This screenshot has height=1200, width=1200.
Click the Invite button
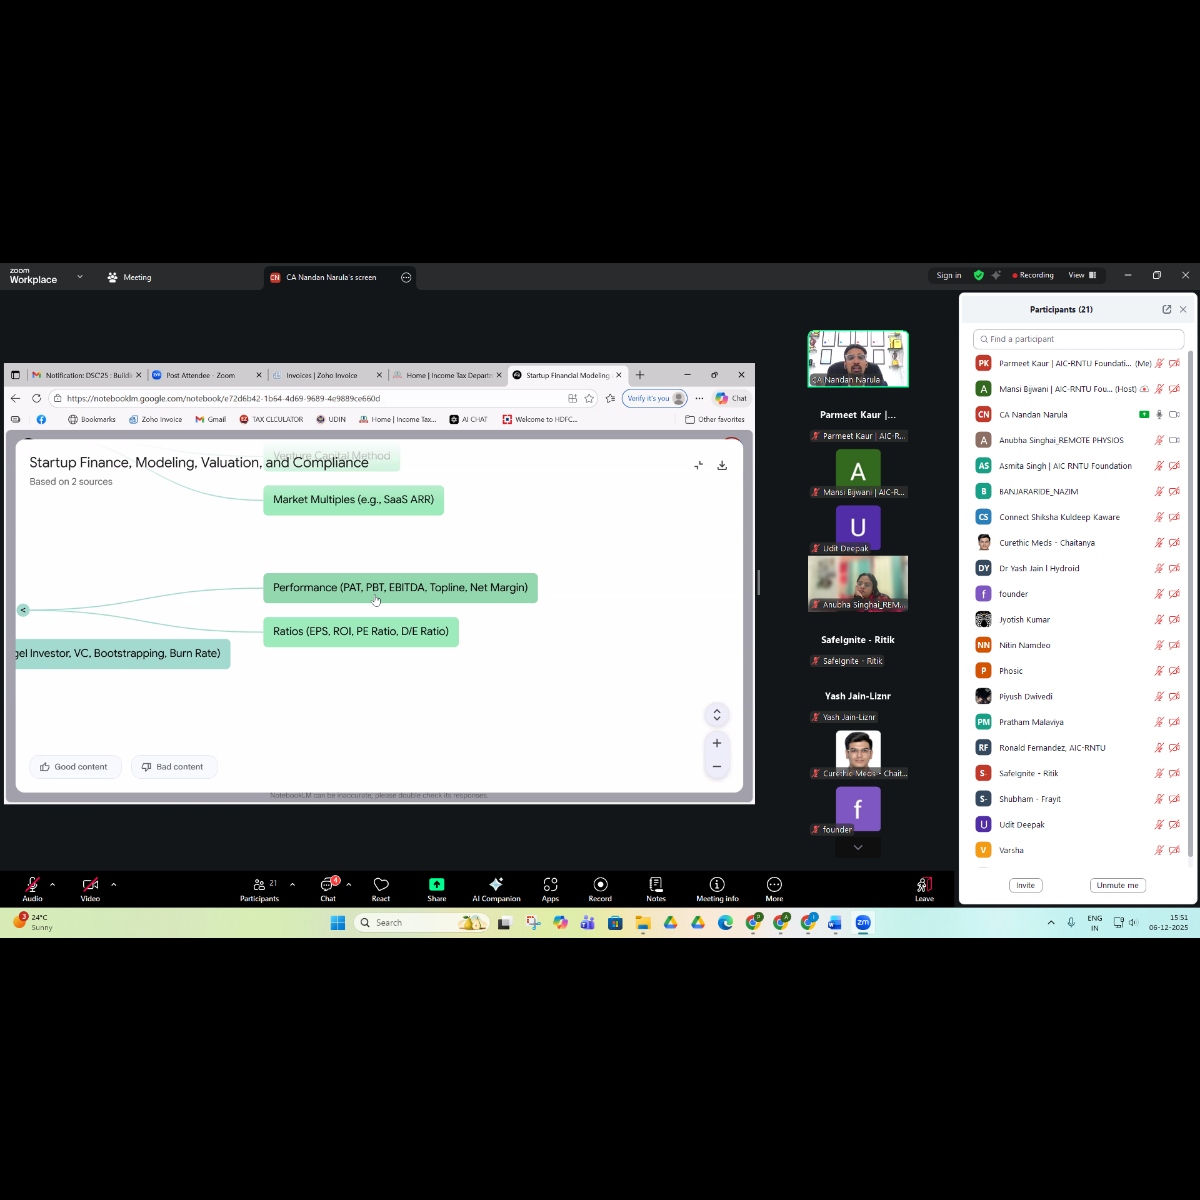pos(1025,885)
